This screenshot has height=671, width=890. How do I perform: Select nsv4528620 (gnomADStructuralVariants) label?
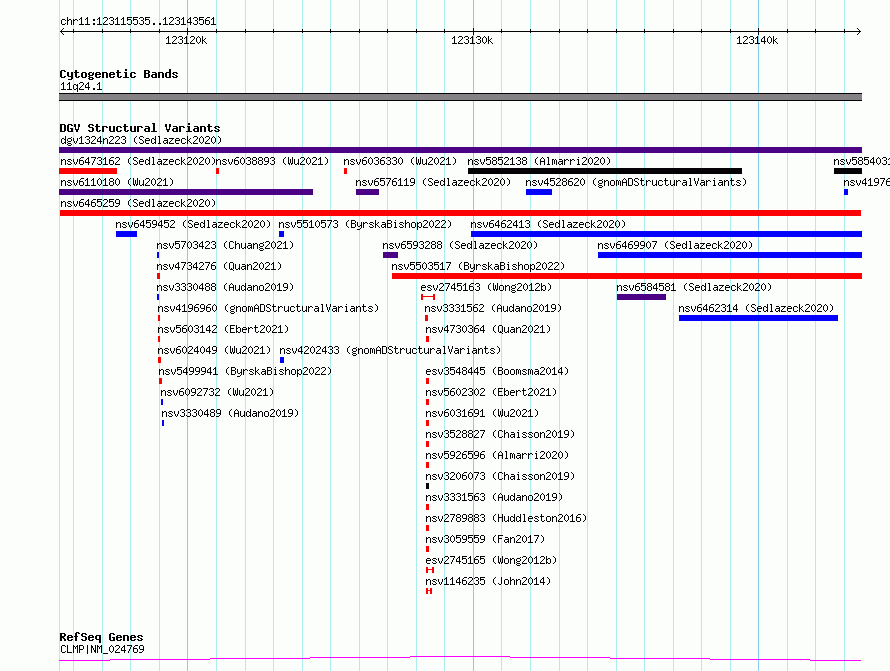pos(636,182)
